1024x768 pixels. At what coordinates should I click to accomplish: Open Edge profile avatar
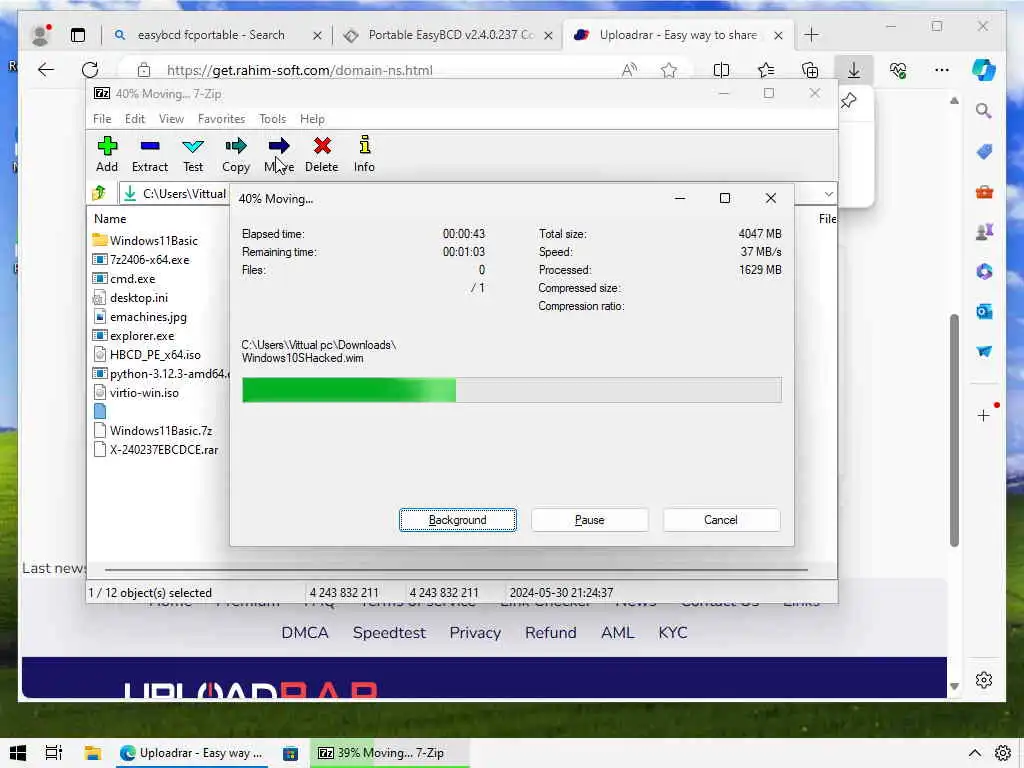[40, 35]
